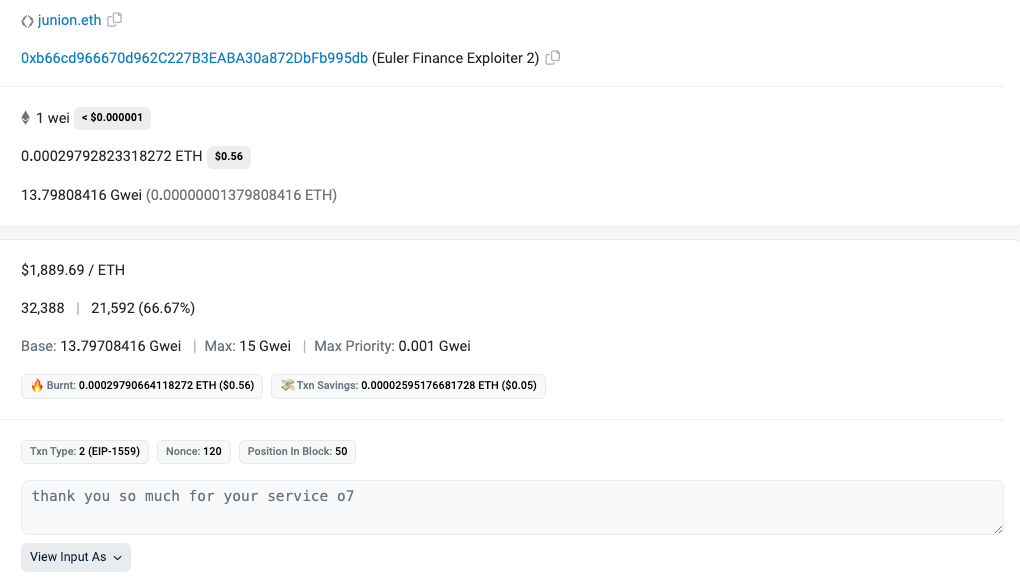Open the junion.eth address link
Screen dimensions: 1020x585
click(x=70, y=20)
